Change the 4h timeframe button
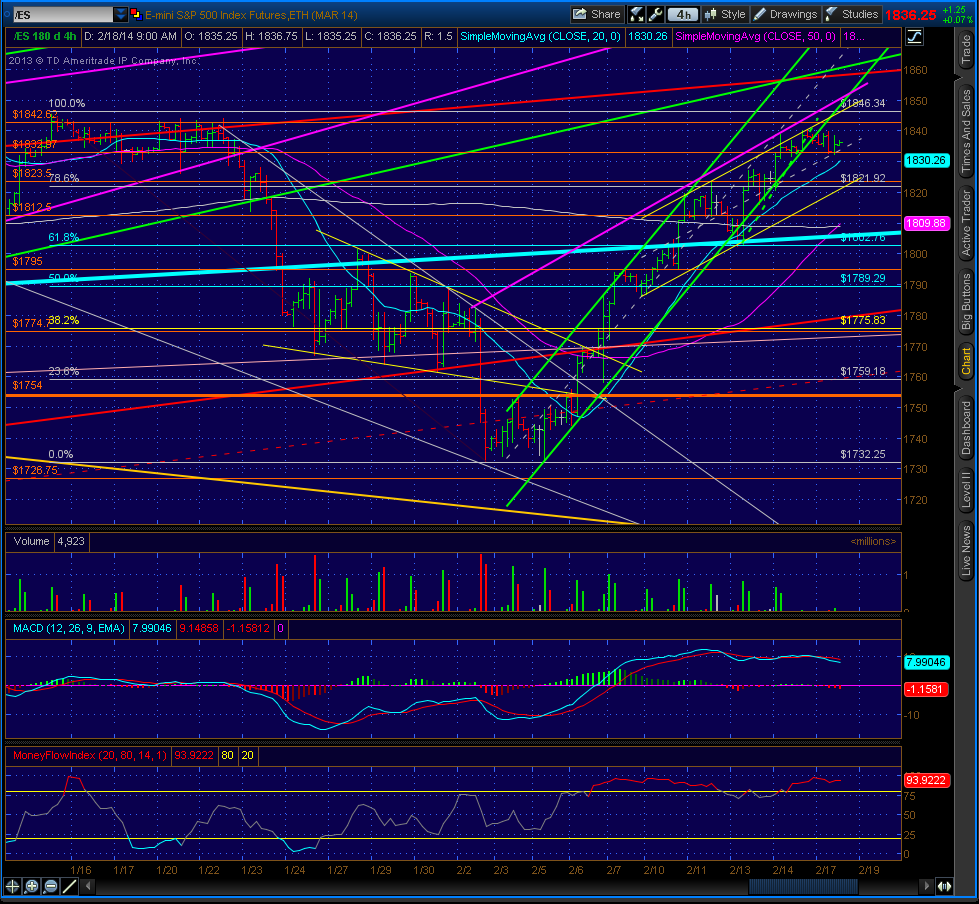 click(x=683, y=14)
